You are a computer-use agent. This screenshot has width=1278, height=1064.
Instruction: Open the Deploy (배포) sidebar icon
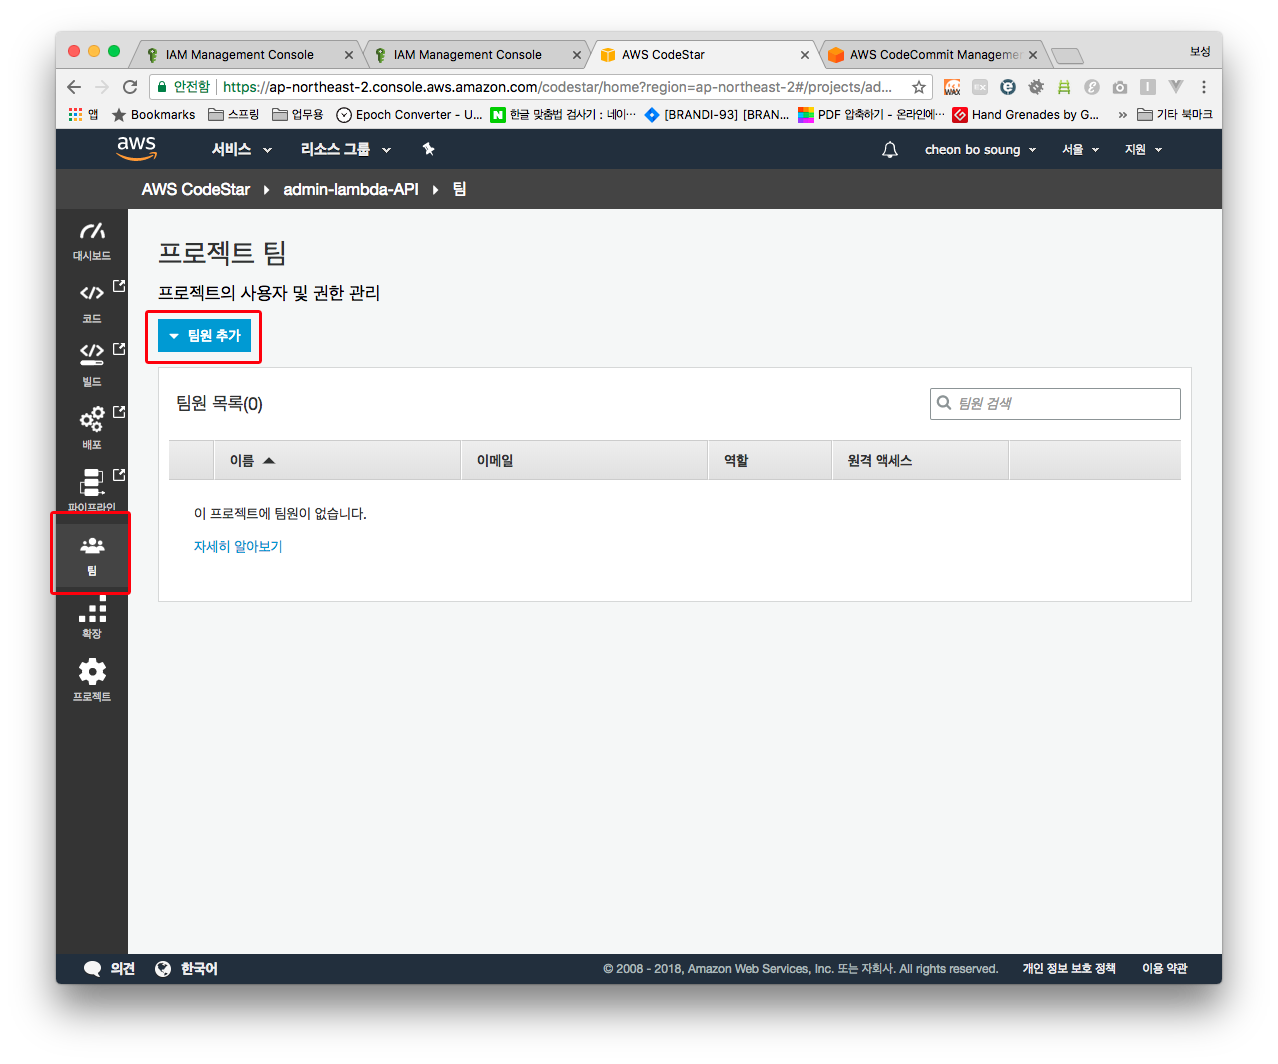pos(92,427)
